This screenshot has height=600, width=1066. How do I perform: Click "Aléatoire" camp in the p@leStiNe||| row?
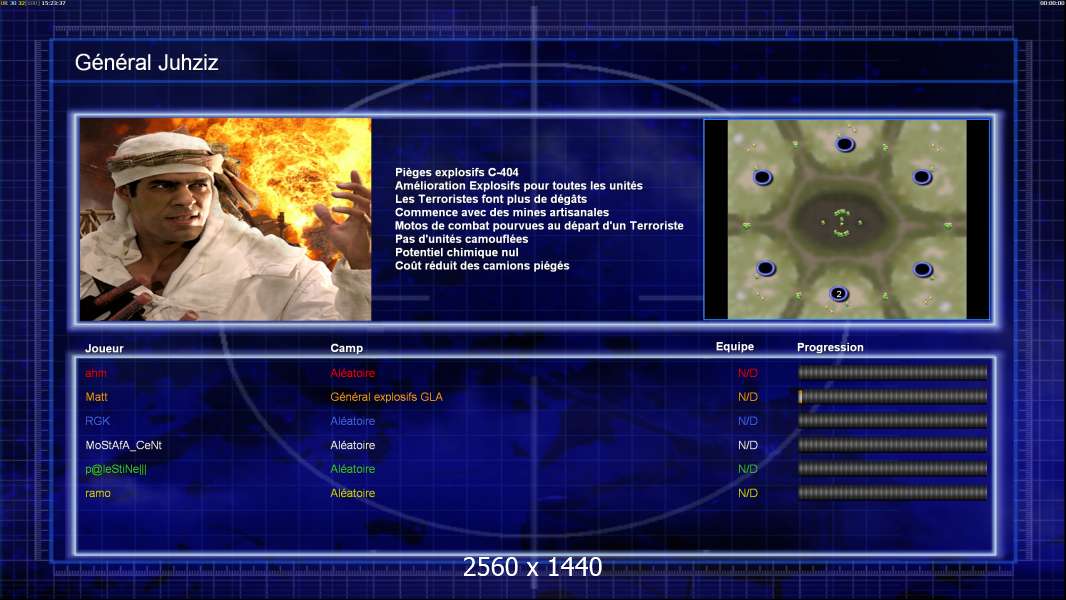(352, 469)
